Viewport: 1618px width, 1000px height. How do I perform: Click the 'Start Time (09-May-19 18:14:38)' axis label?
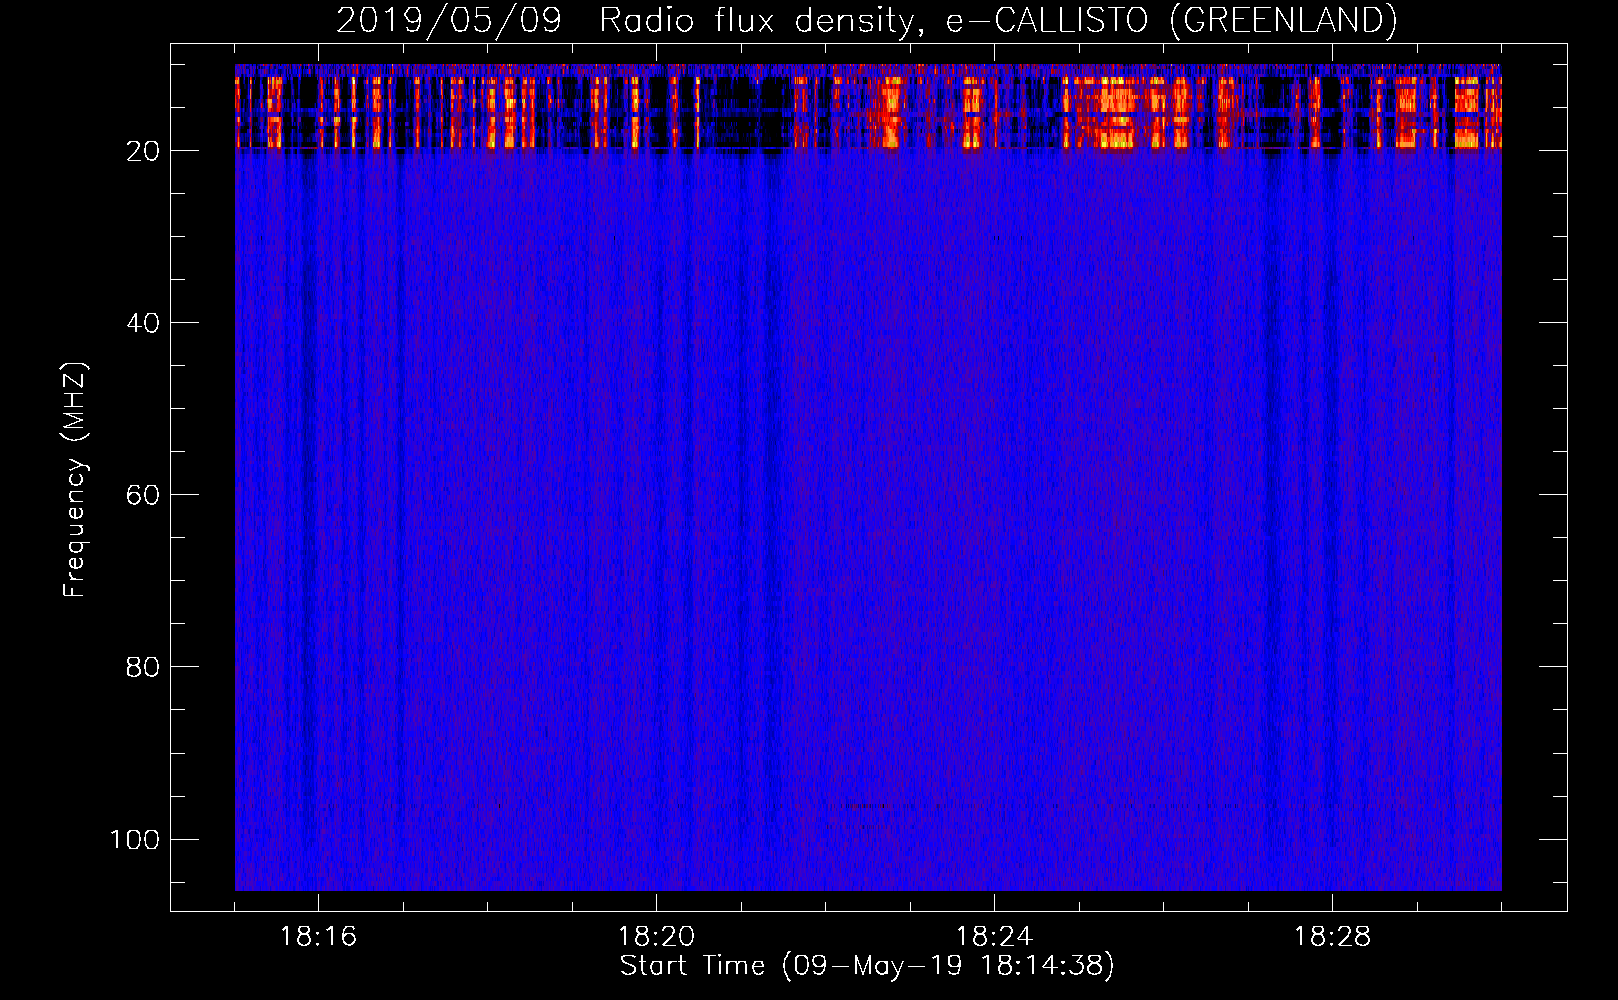pyautogui.click(x=867, y=966)
